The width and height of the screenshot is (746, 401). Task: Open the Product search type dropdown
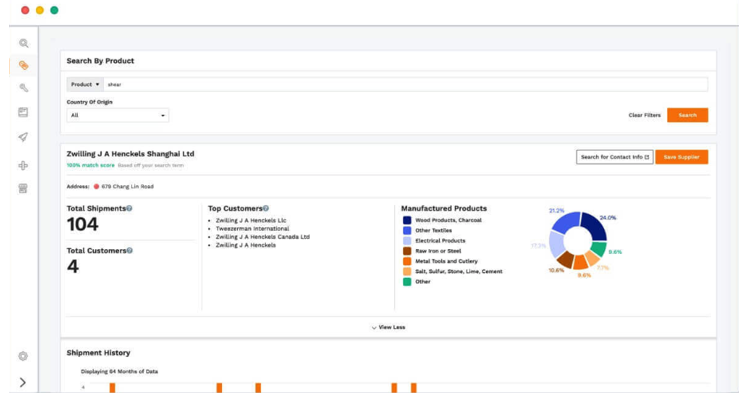coord(85,85)
